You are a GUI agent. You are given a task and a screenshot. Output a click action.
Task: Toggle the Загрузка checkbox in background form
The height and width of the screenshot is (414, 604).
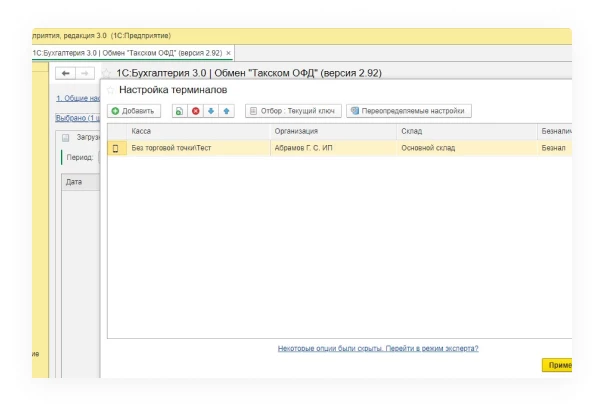(x=66, y=137)
